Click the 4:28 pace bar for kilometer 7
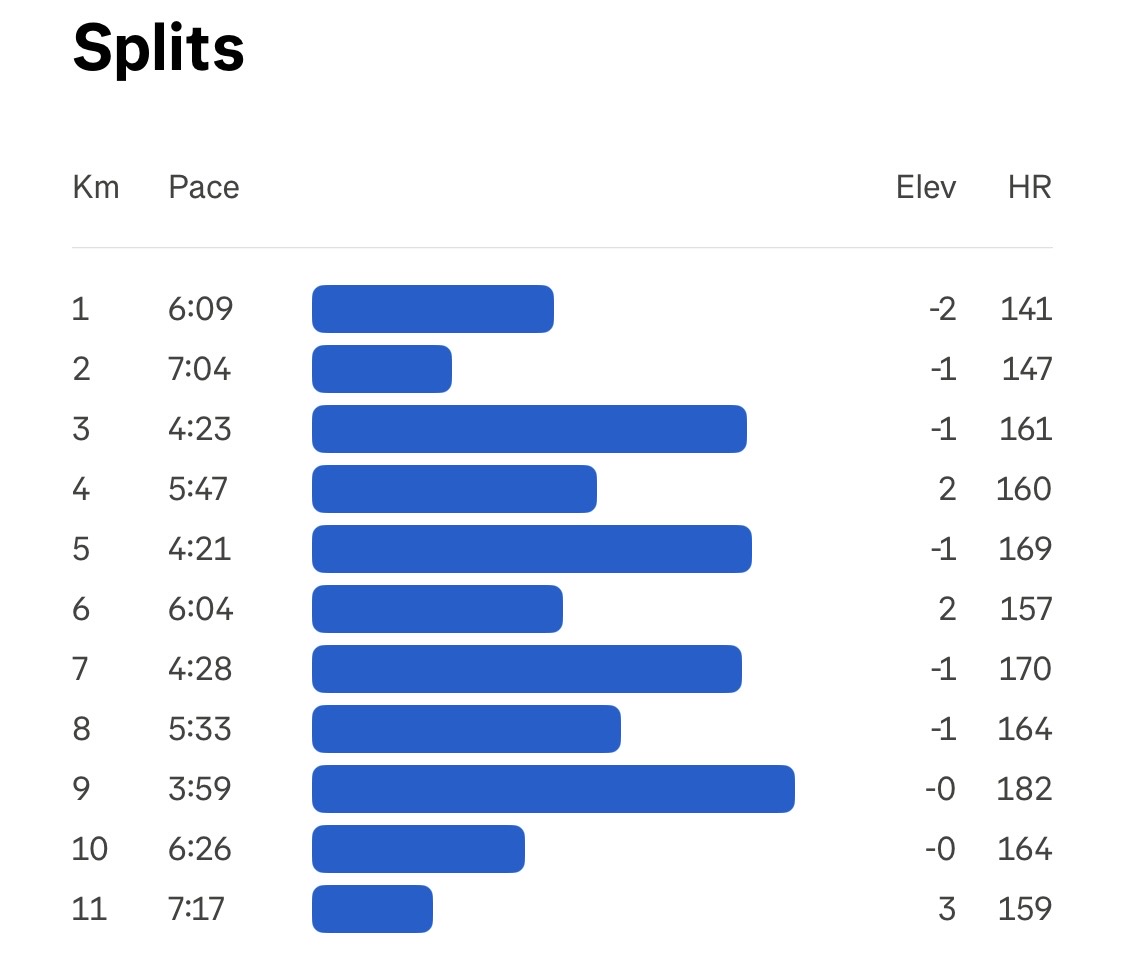 tap(527, 669)
